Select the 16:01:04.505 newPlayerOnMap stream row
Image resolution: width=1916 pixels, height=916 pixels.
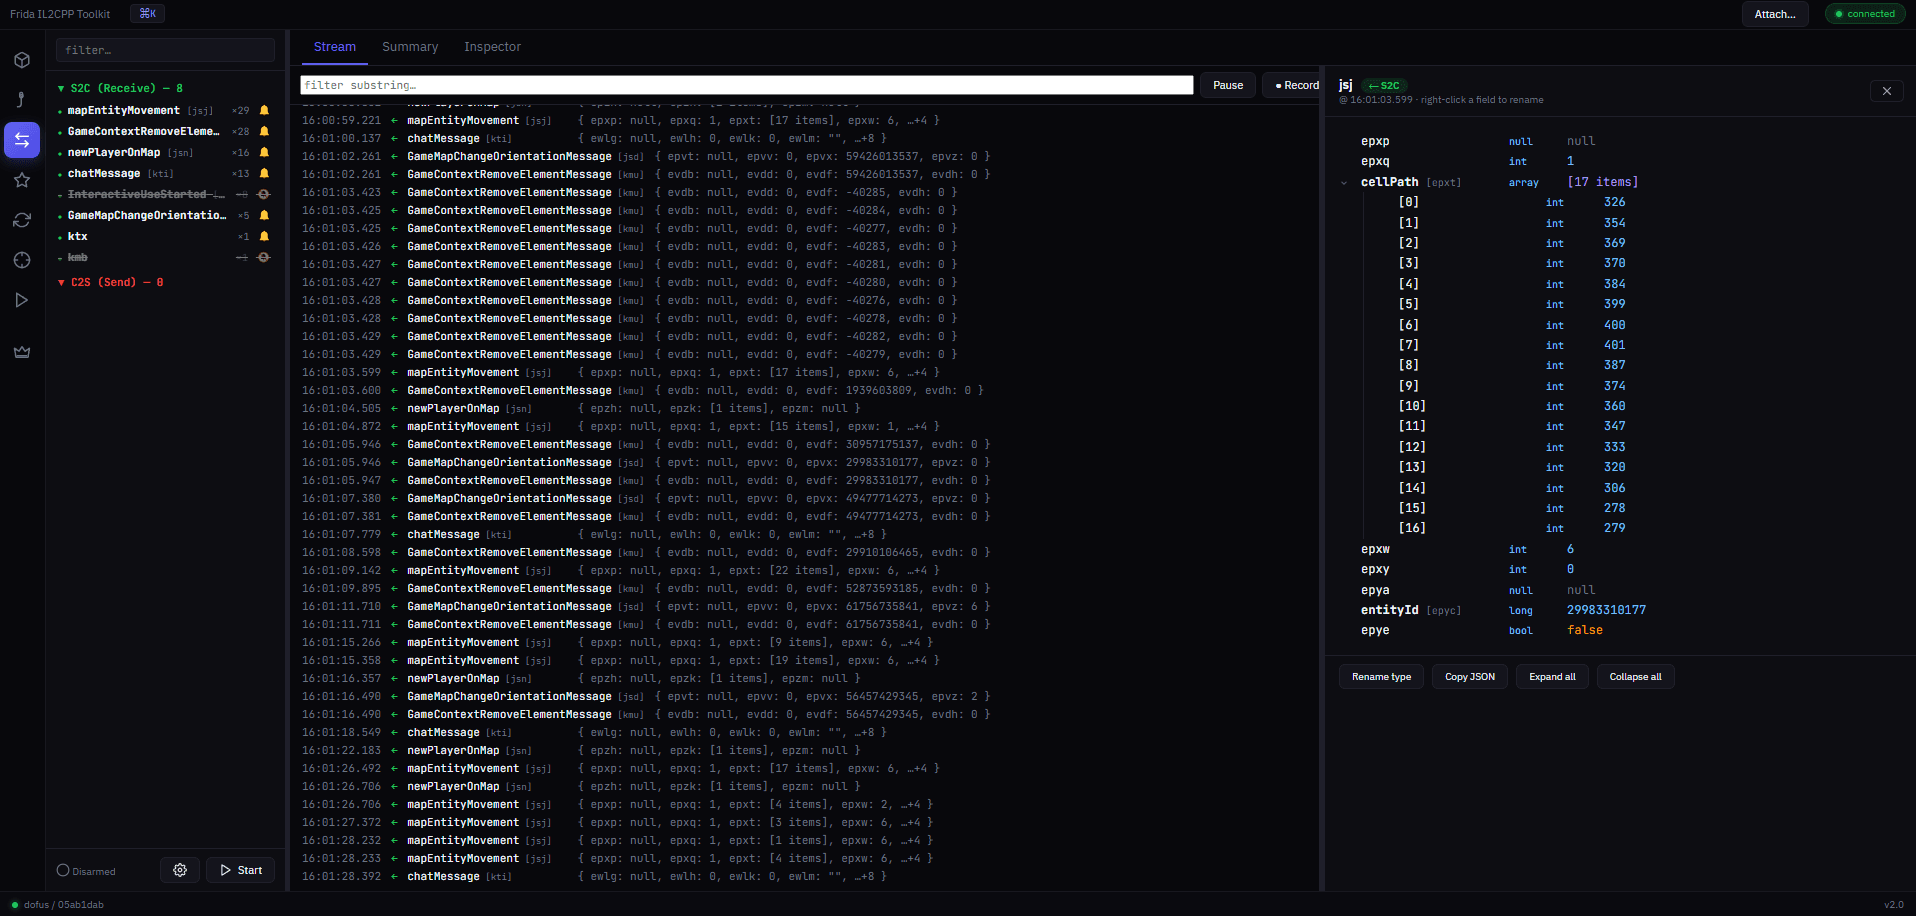tap(805, 408)
